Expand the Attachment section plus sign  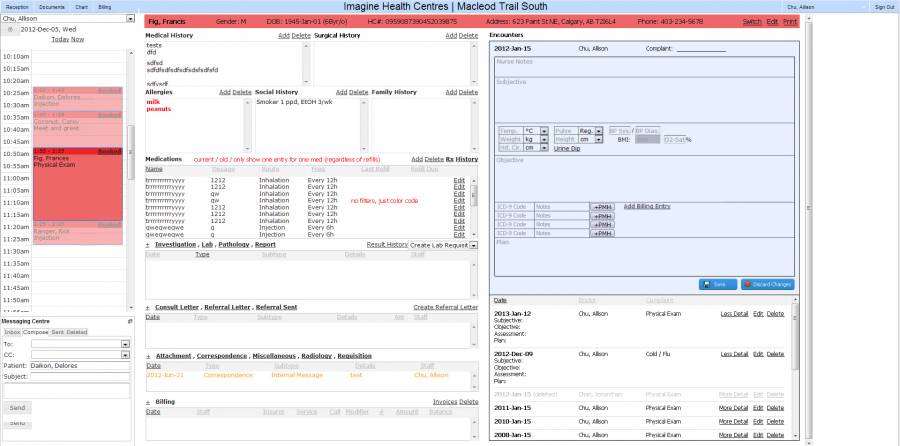click(x=148, y=356)
